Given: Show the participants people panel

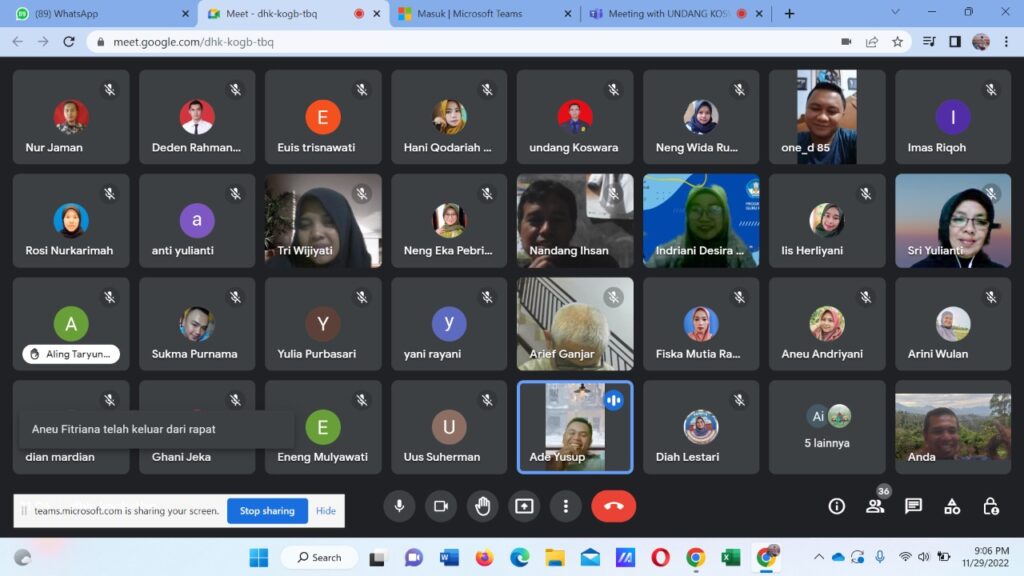Looking at the screenshot, I should [x=875, y=506].
